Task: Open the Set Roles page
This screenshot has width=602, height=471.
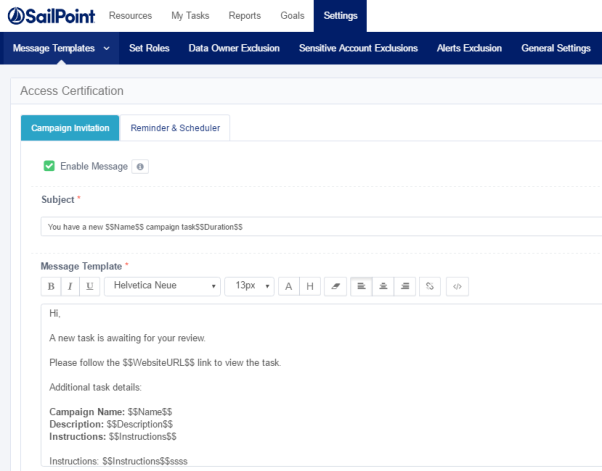Action: (x=150, y=48)
